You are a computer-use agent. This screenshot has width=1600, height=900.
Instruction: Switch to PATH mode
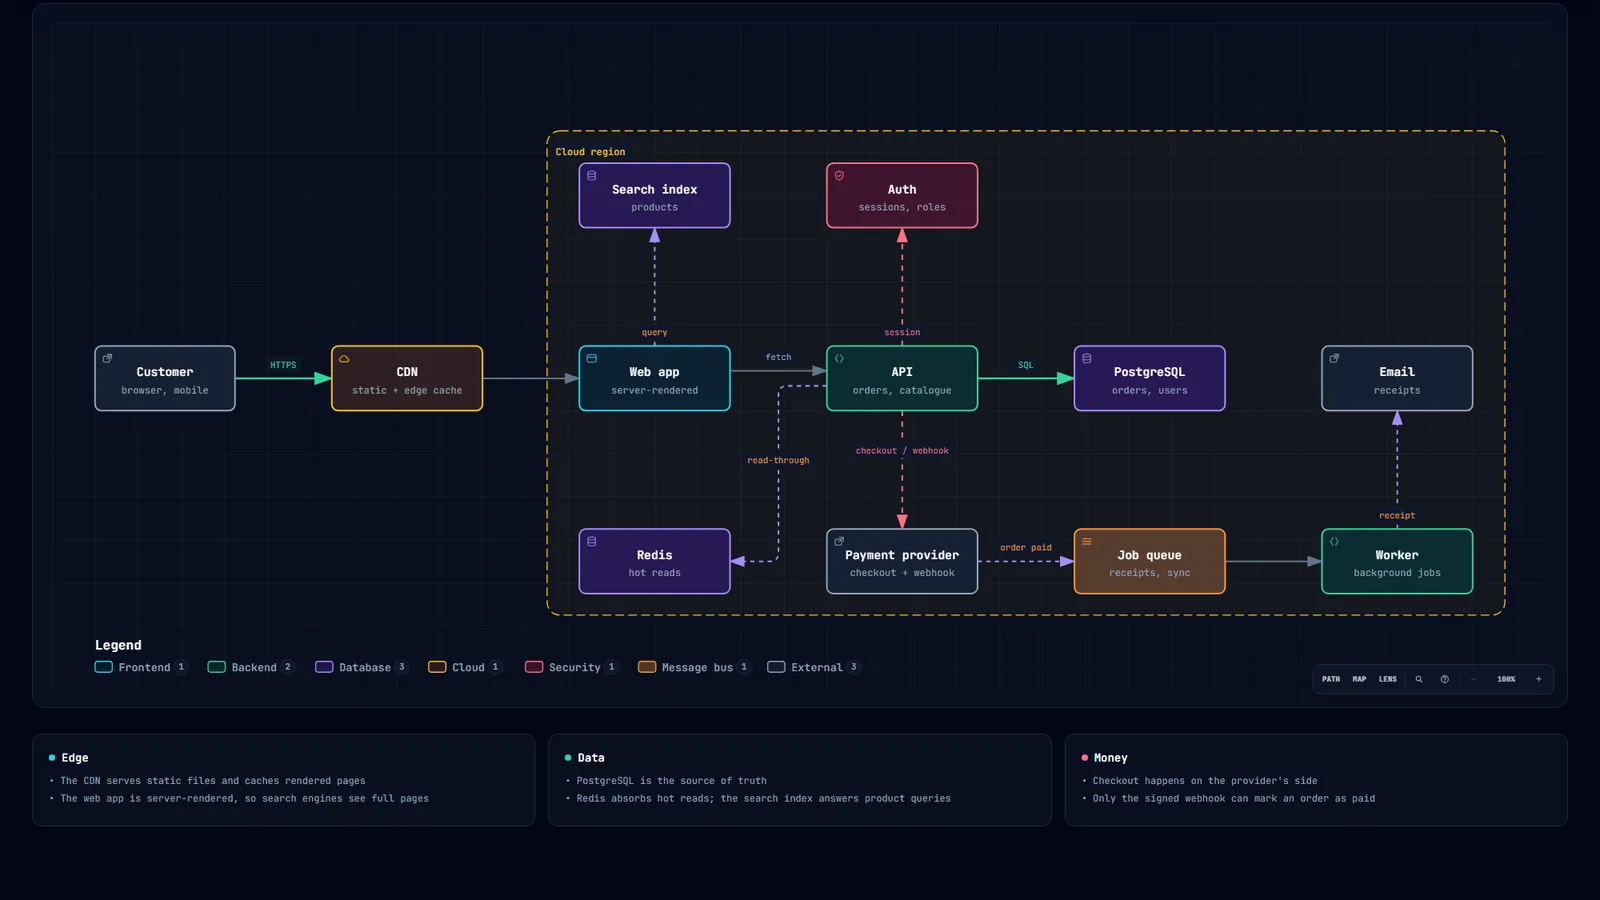(x=1331, y=679)
